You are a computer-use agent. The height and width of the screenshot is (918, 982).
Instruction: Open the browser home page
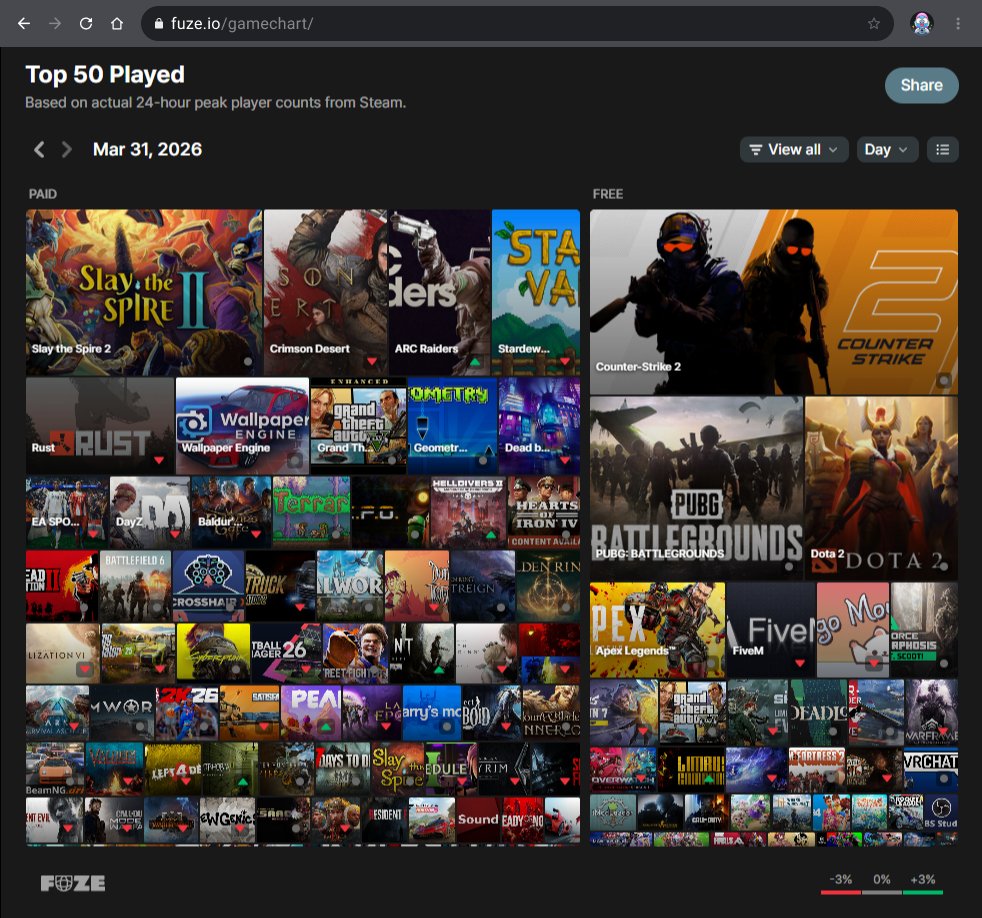(x=116, y=24)
